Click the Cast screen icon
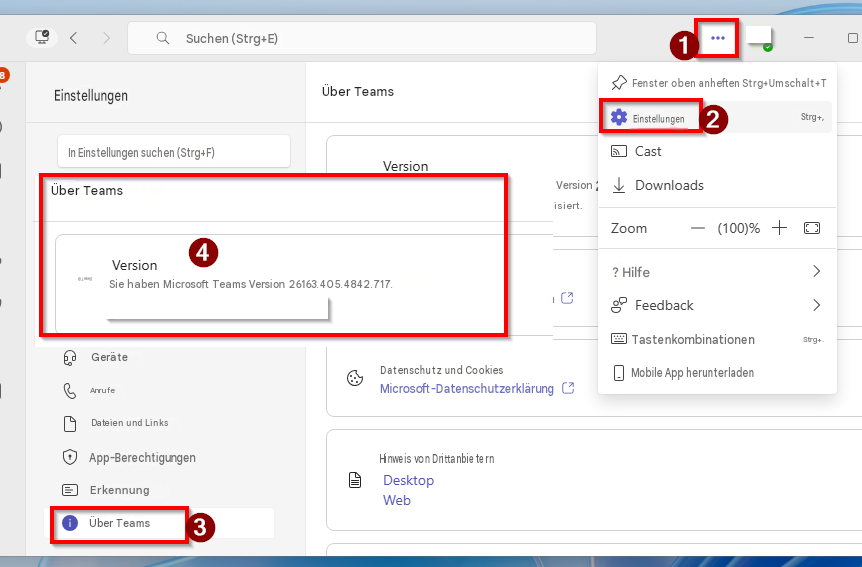The height and width of the screenshot is (567, 862). tap(619, 151)
